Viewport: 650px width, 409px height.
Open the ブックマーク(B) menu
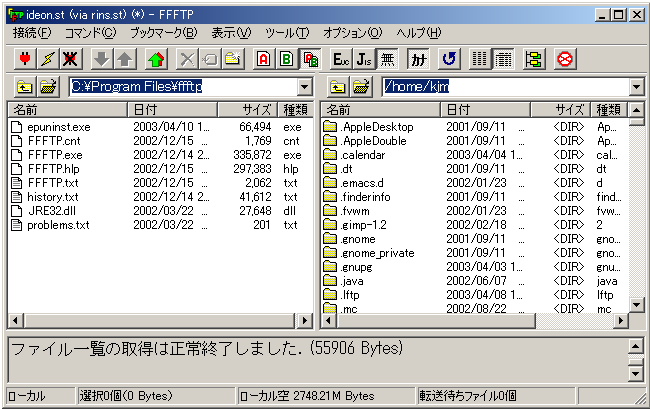pyautogui.click(x=164, y=33)
